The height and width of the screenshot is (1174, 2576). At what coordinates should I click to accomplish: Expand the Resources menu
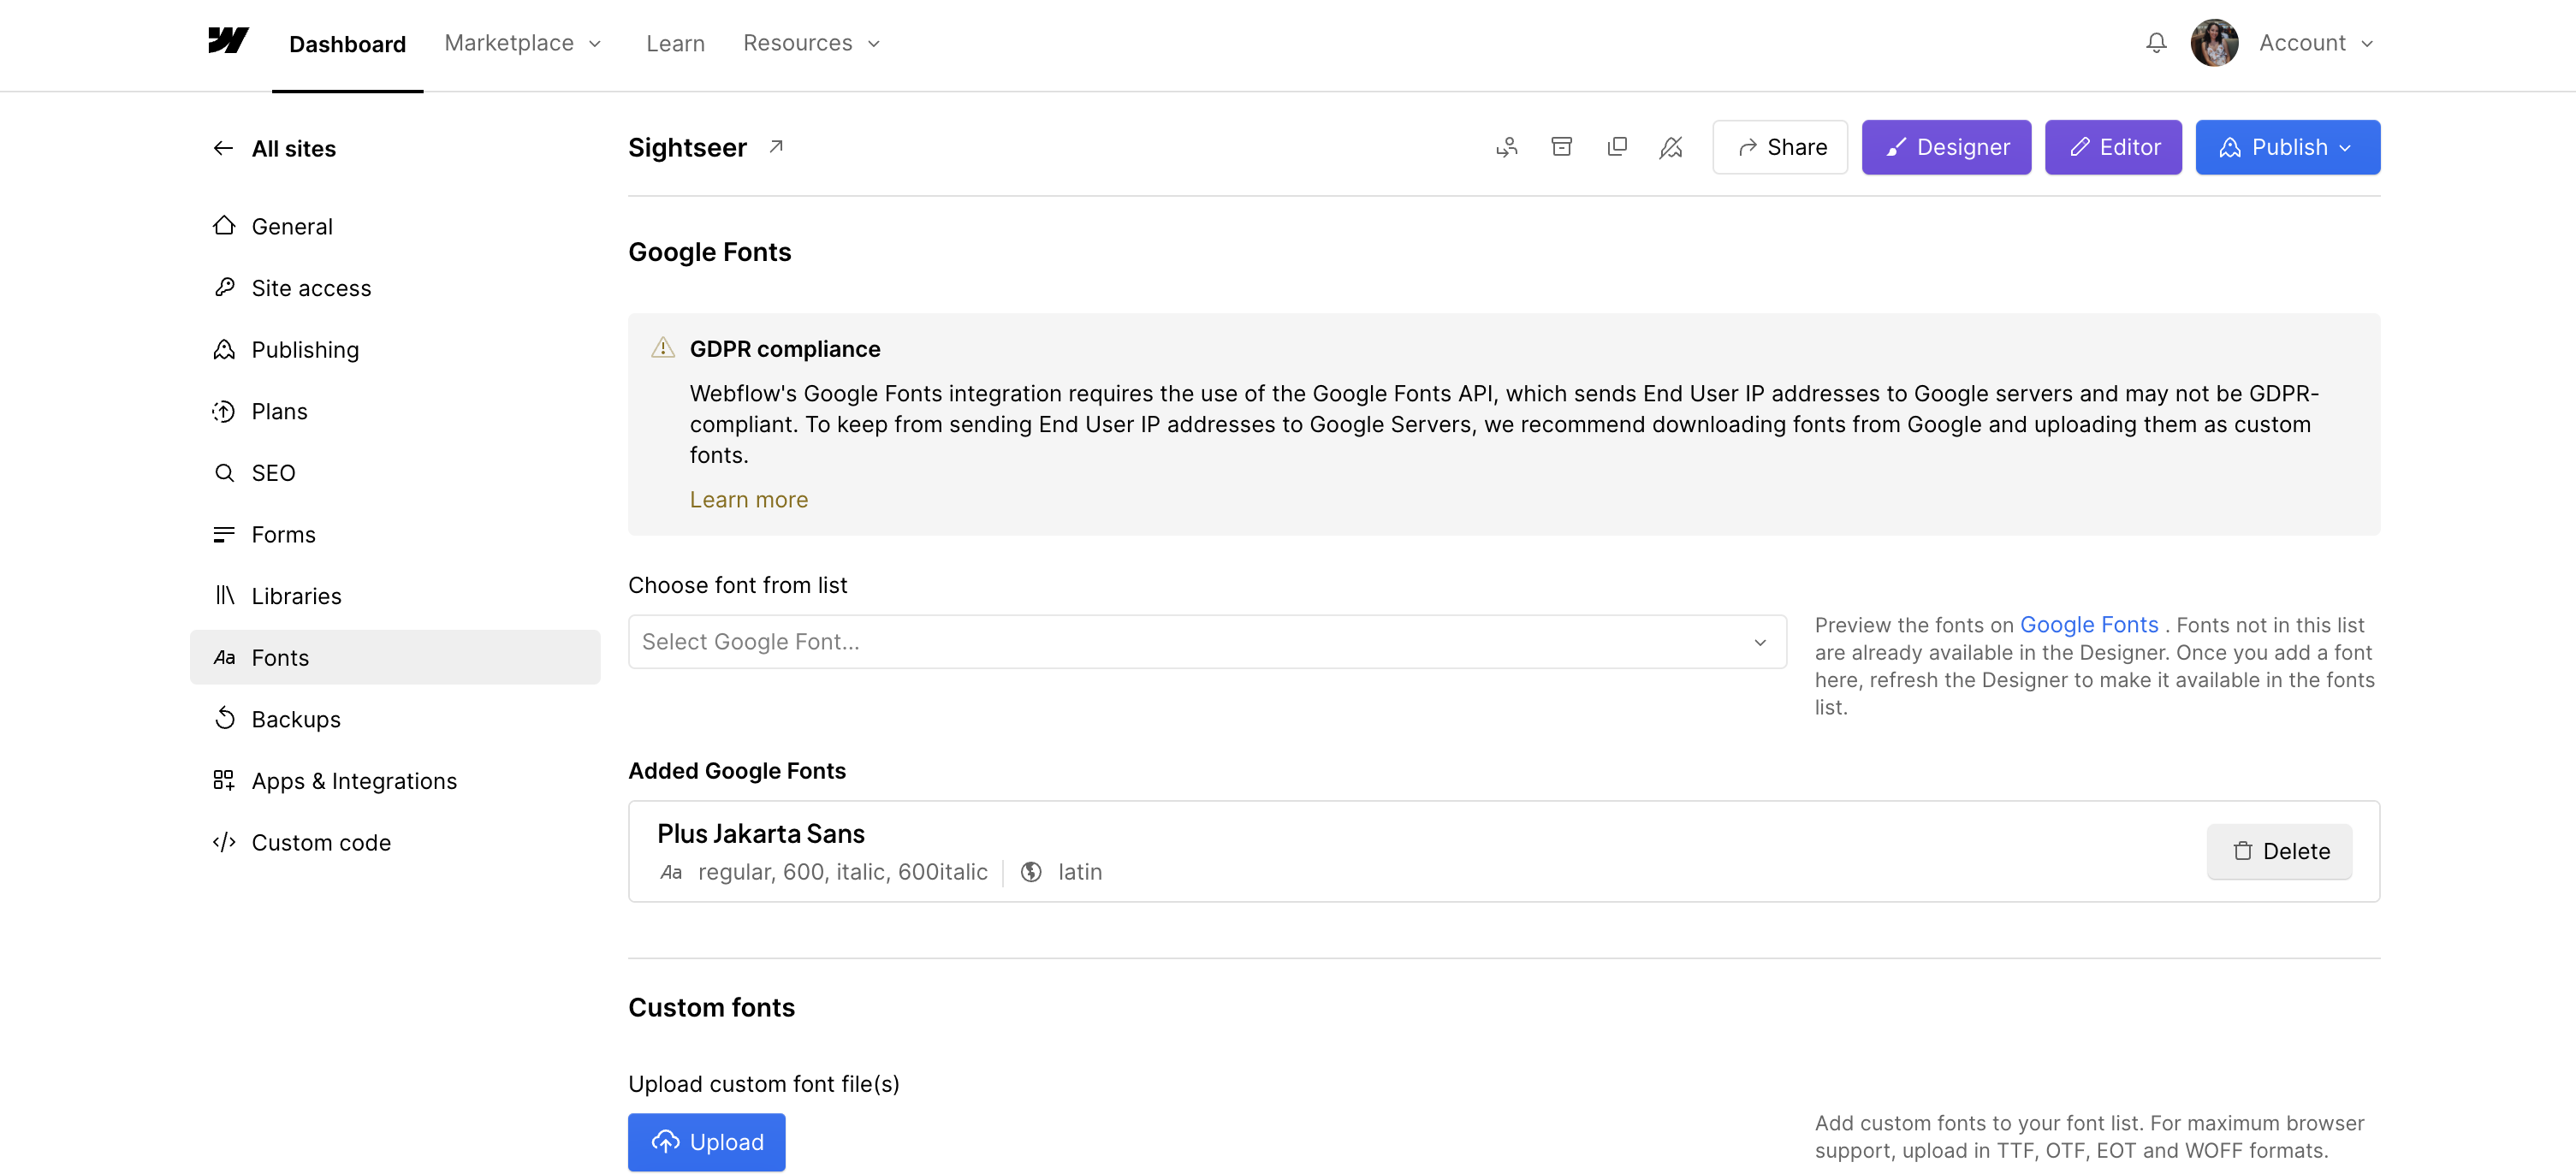[x=812, y=43]
